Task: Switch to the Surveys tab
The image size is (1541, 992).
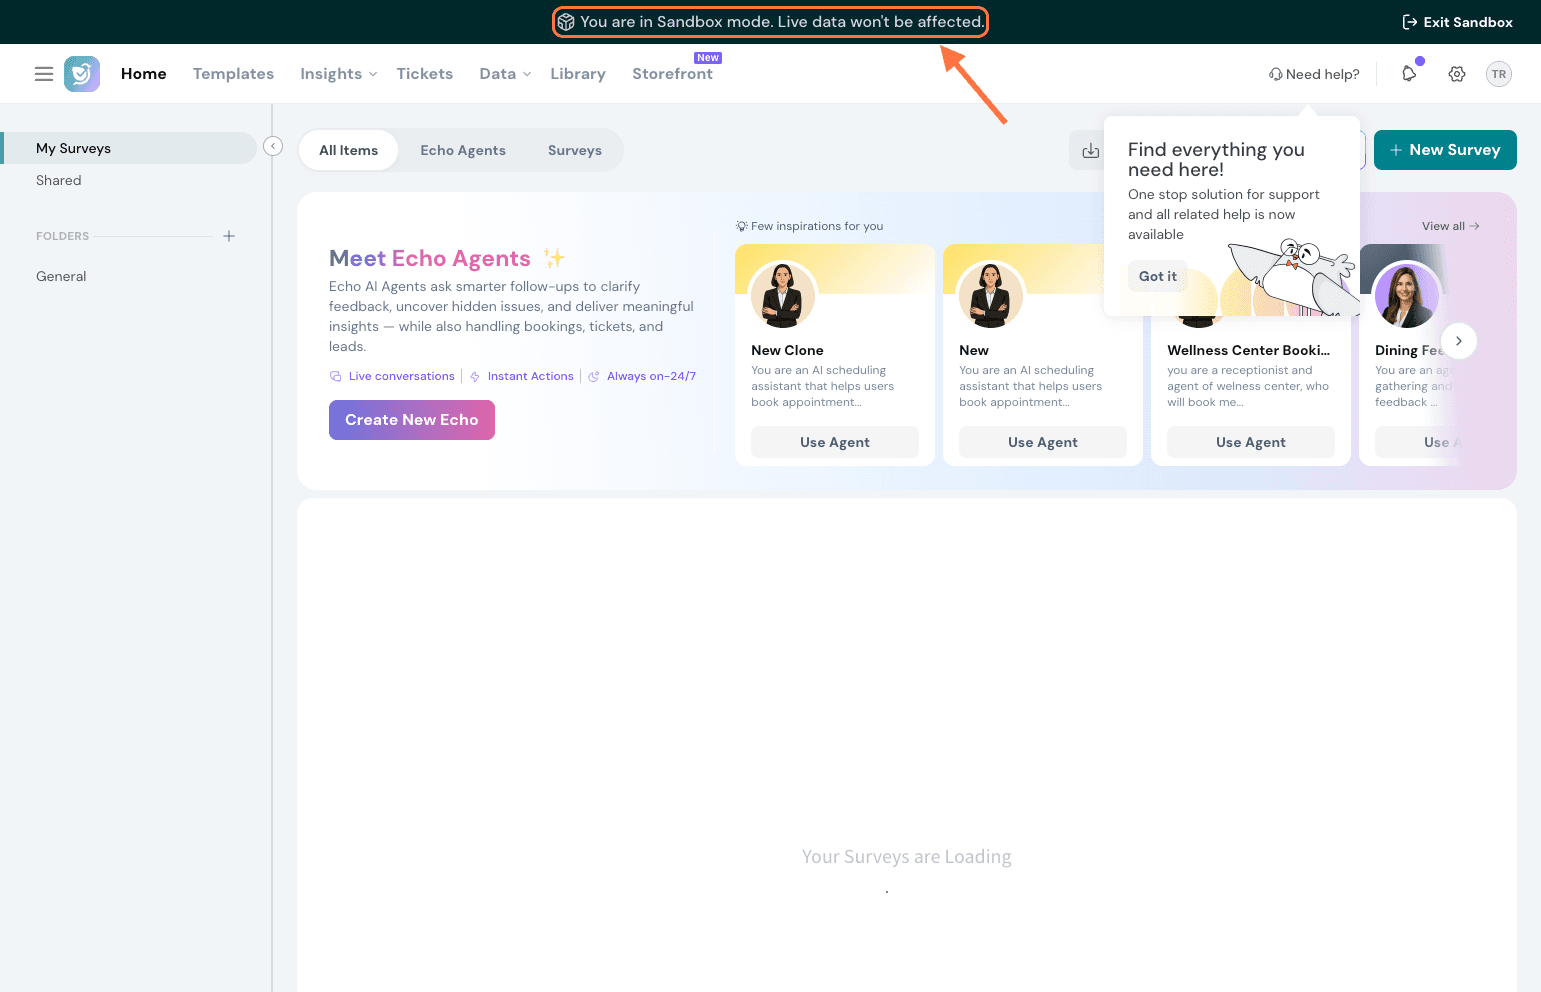Action: point(574,151)
